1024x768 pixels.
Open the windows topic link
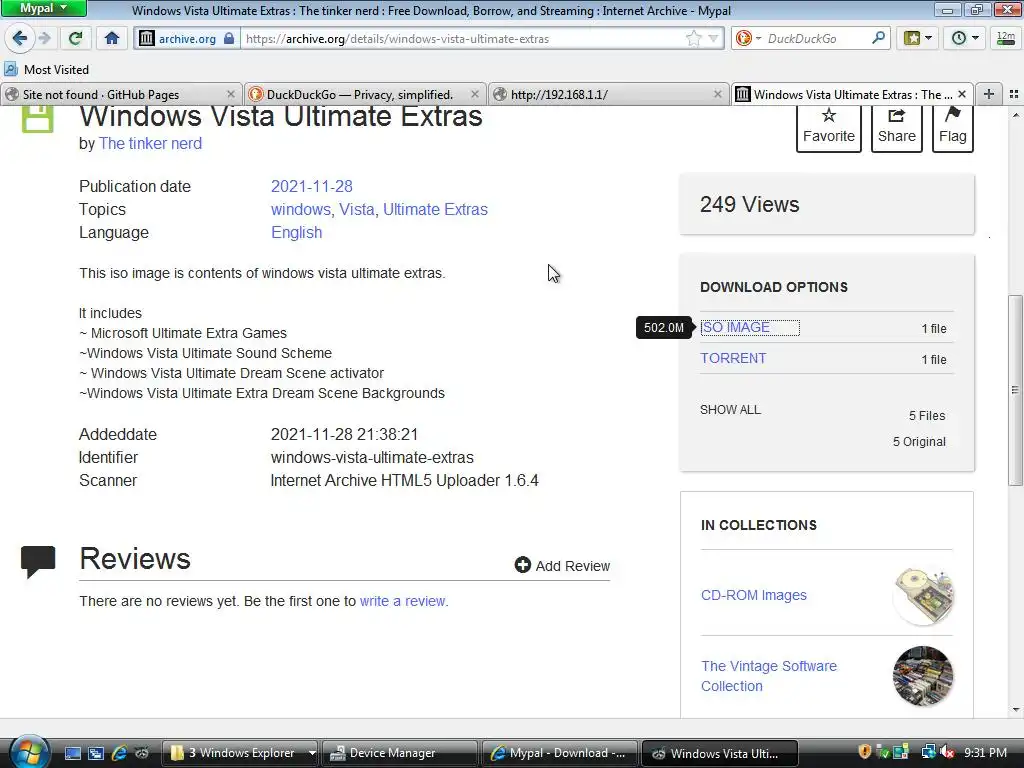[300, 209]
